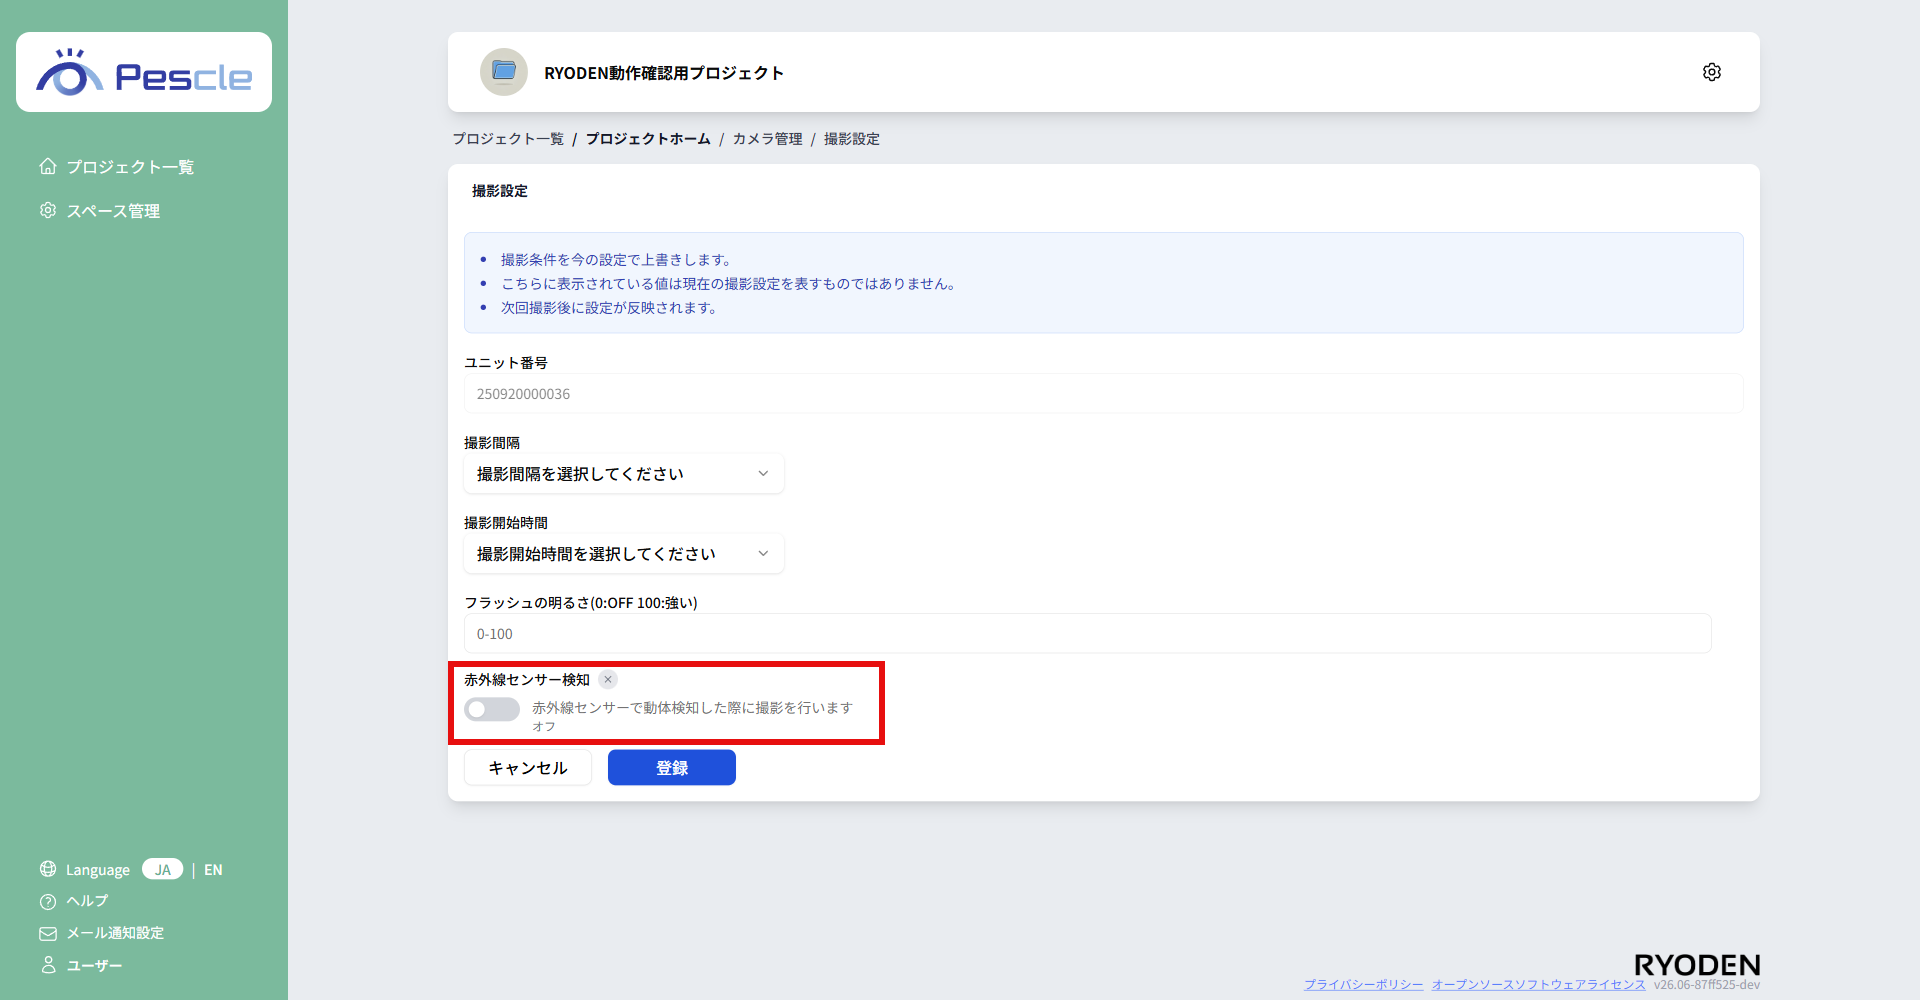Go to プロジェクト一覧 breadcrumb
Screen dimensions: 1920x1000
point(508,139)
